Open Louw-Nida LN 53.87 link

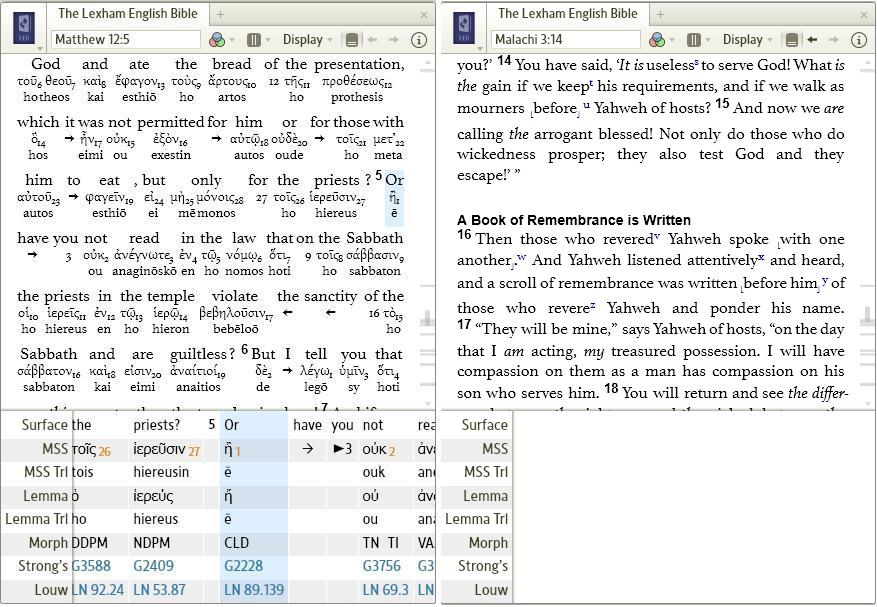(159, 590)
